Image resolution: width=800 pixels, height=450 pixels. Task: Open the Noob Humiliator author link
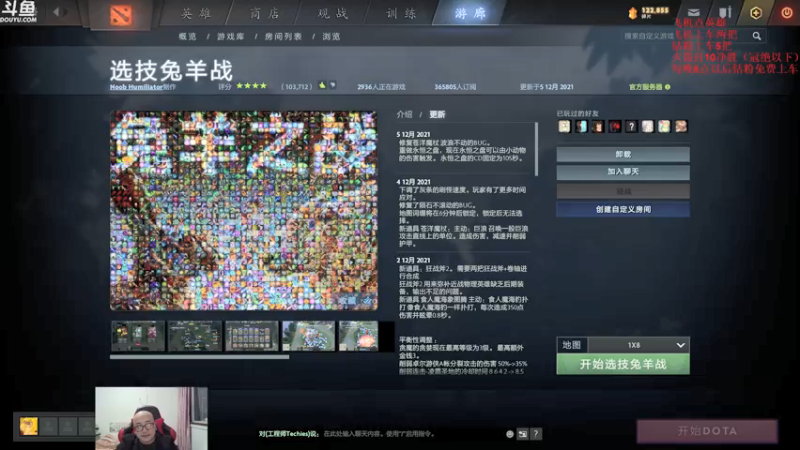136,87
